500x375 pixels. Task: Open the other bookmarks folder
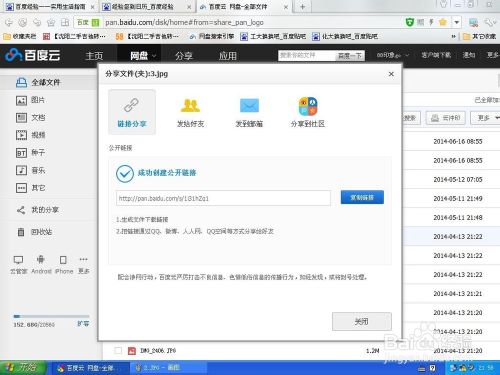coord(479,36)
